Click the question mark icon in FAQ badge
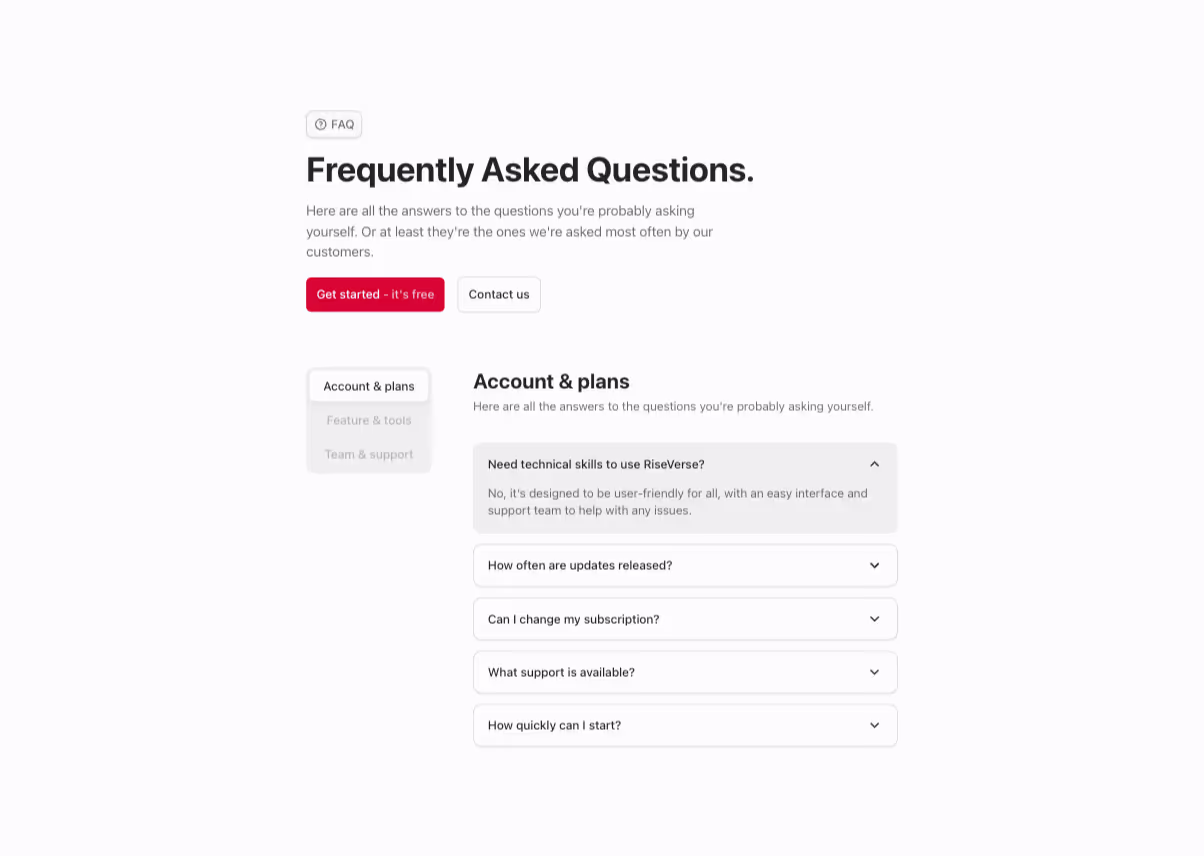This screenshot has width=1204, height=856. [x=320, y=124]
